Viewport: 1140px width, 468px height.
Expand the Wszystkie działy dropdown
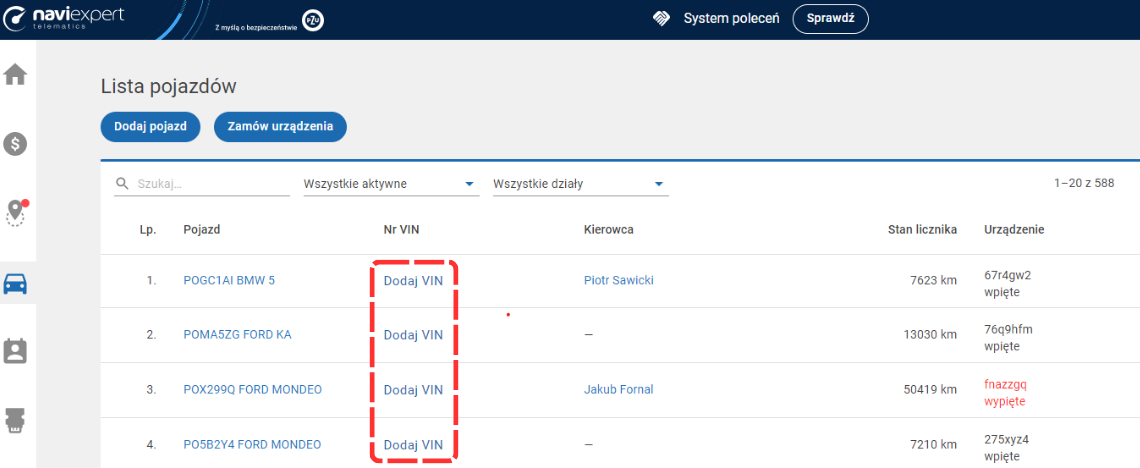click(578, 184)
